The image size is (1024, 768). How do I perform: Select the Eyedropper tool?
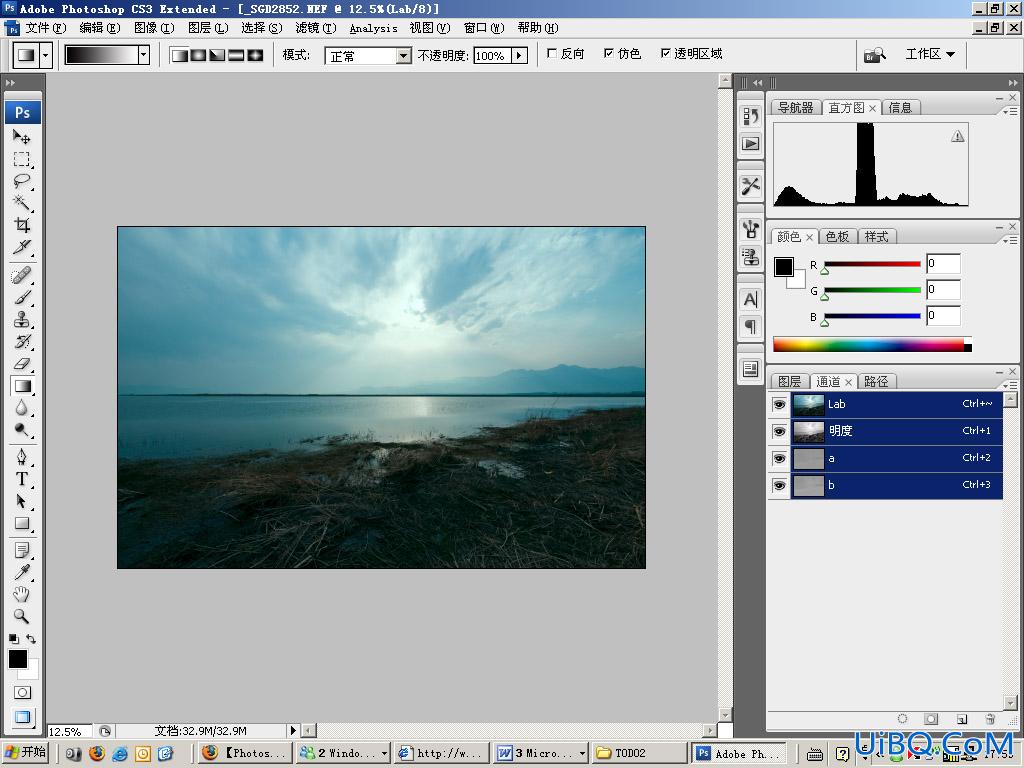[x=22, y=572]
